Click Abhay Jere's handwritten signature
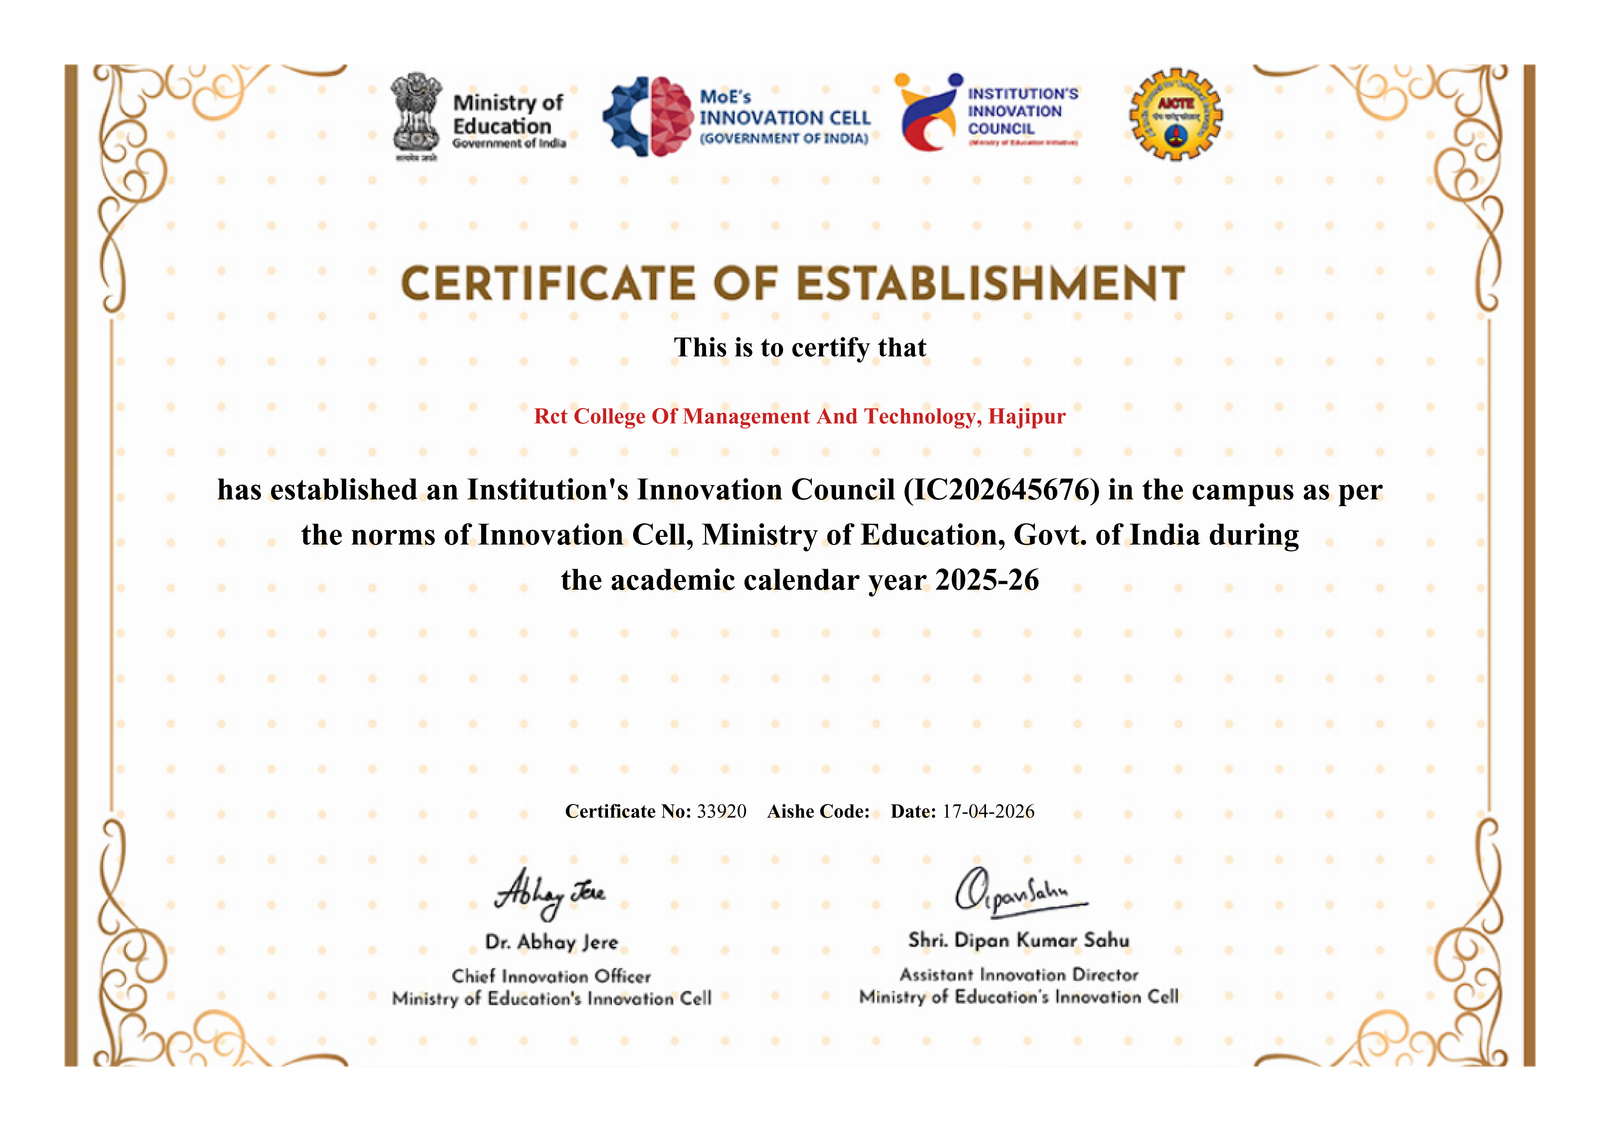Viewport: 1600px width, 1131px height. pos(550,892)
